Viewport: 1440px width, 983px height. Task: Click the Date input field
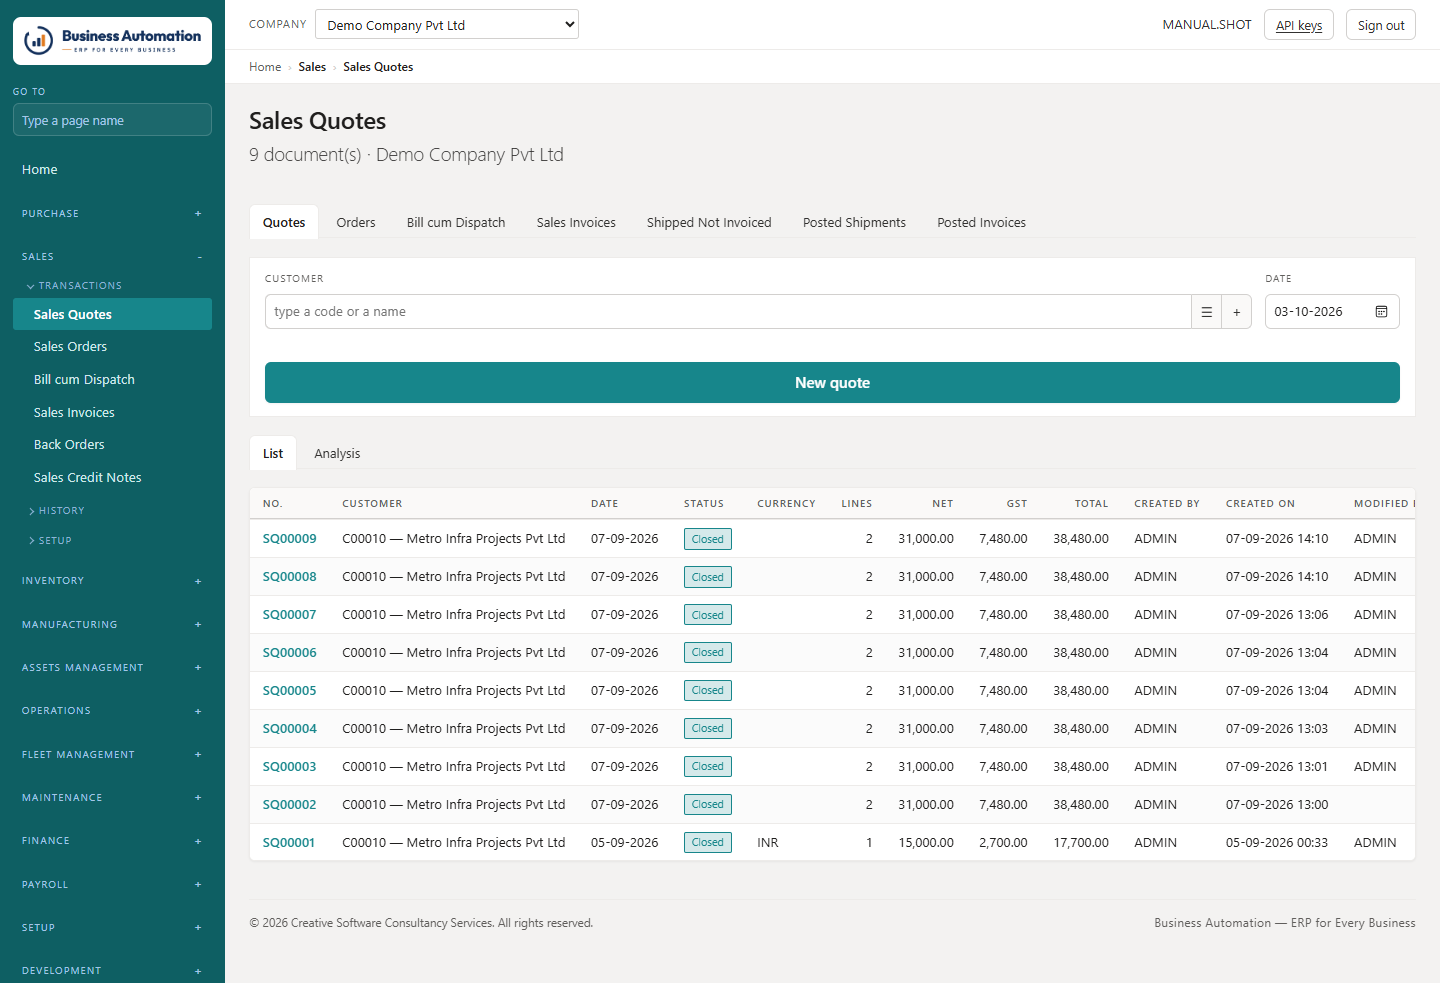pyautogui.click(x=1332, y=312)
